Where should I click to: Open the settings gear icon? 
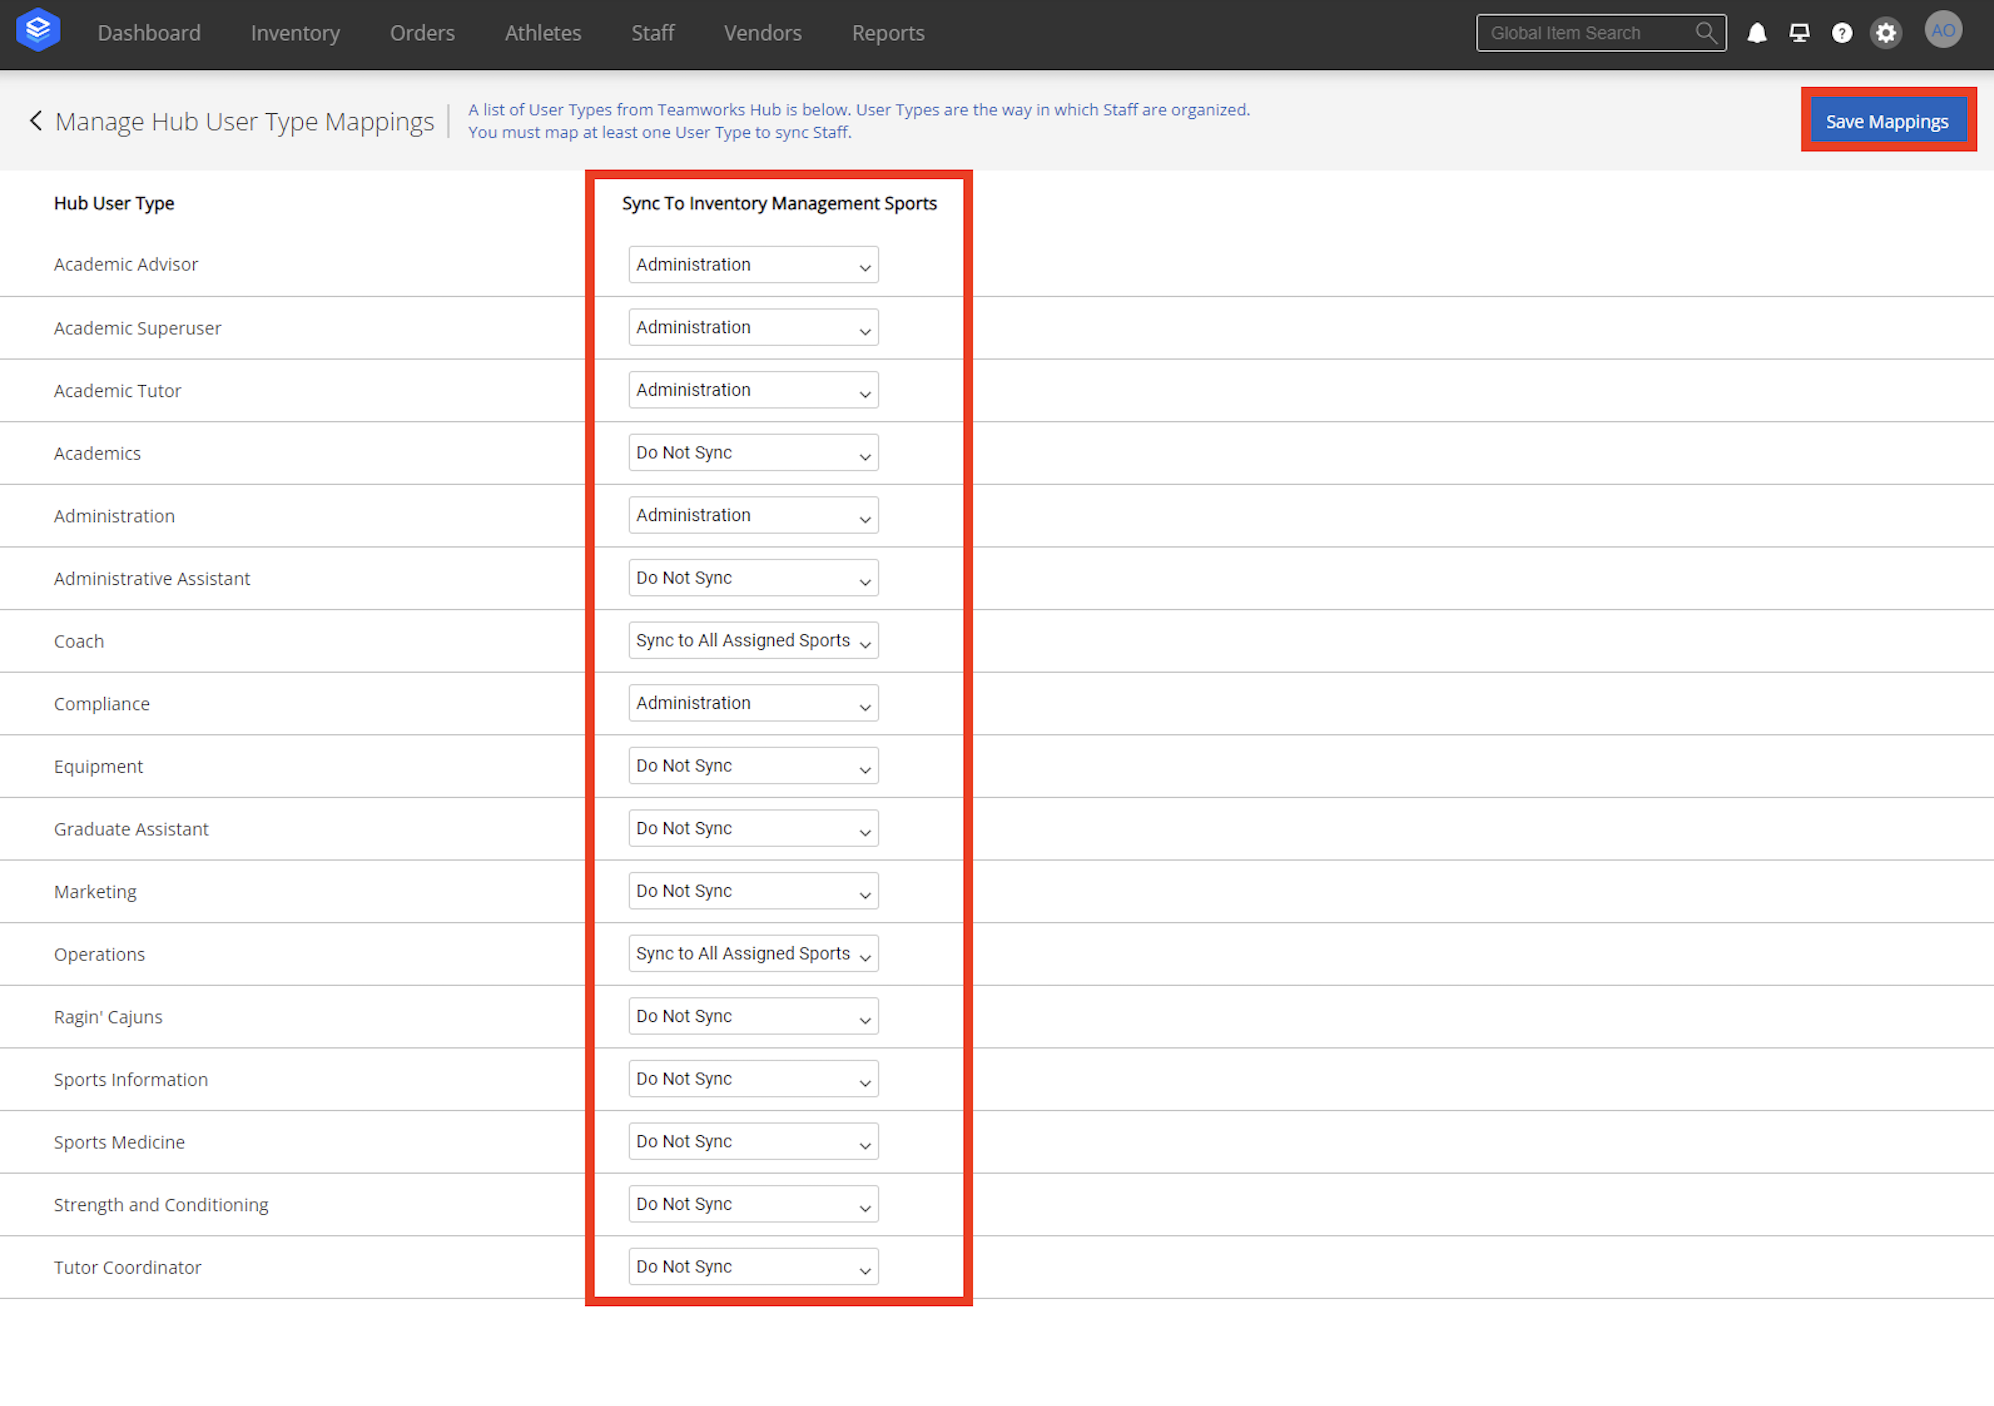coord(1886,32)
